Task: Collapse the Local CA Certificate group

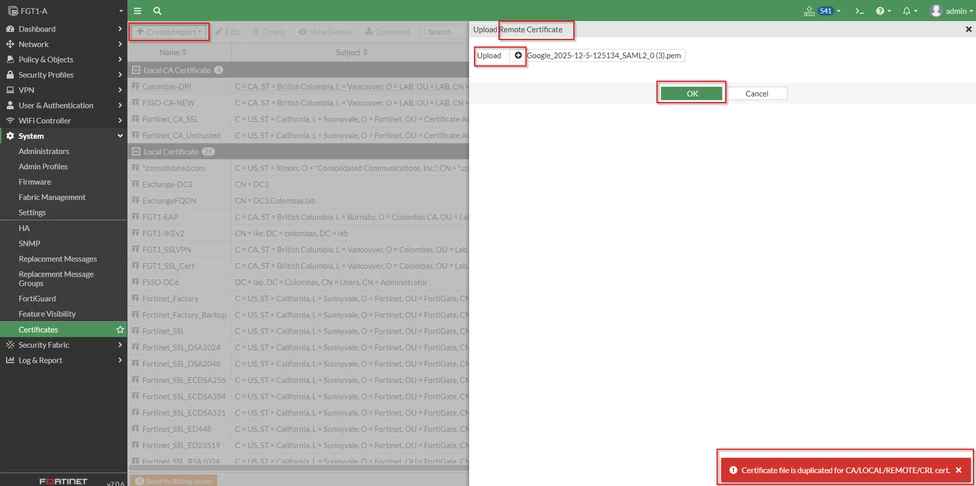Action: point(135,70)
